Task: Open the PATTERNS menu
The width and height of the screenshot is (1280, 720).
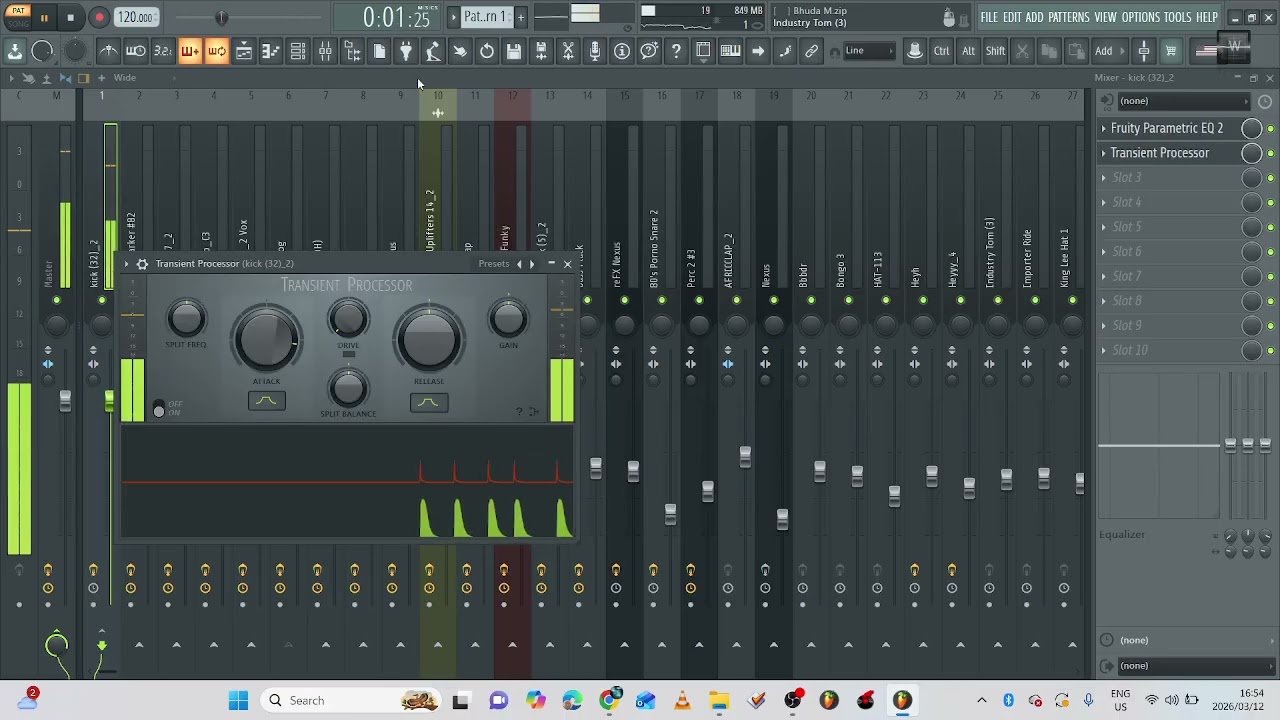Action: (1068, 17)
